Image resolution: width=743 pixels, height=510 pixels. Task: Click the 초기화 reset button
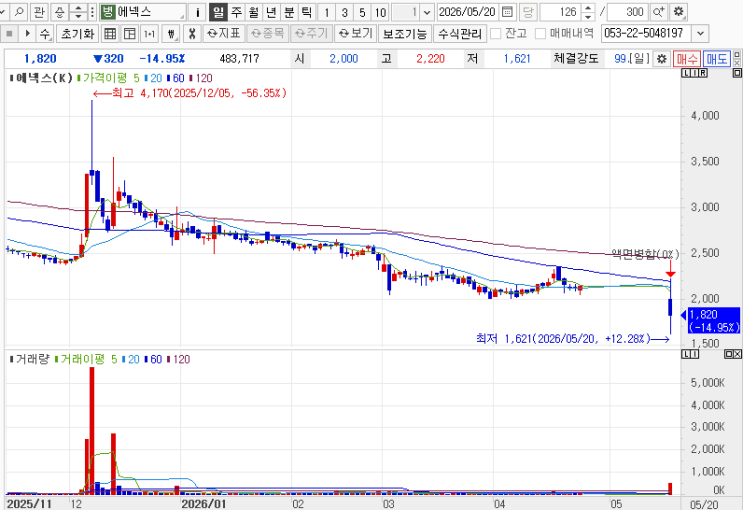coord(78,34)
